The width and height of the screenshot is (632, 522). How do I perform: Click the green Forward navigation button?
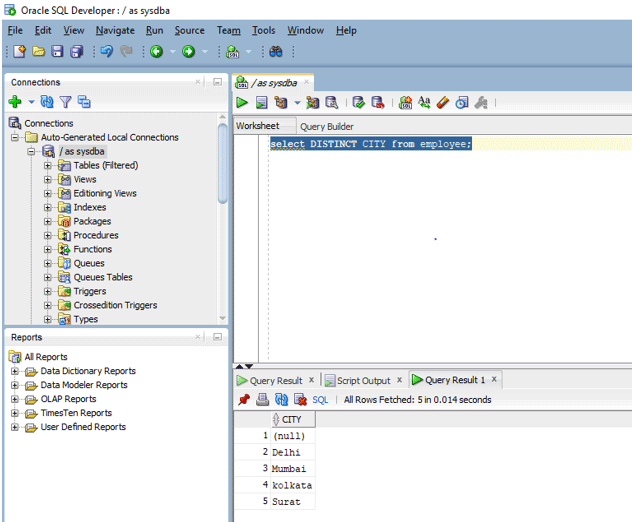tap(188, 52)
